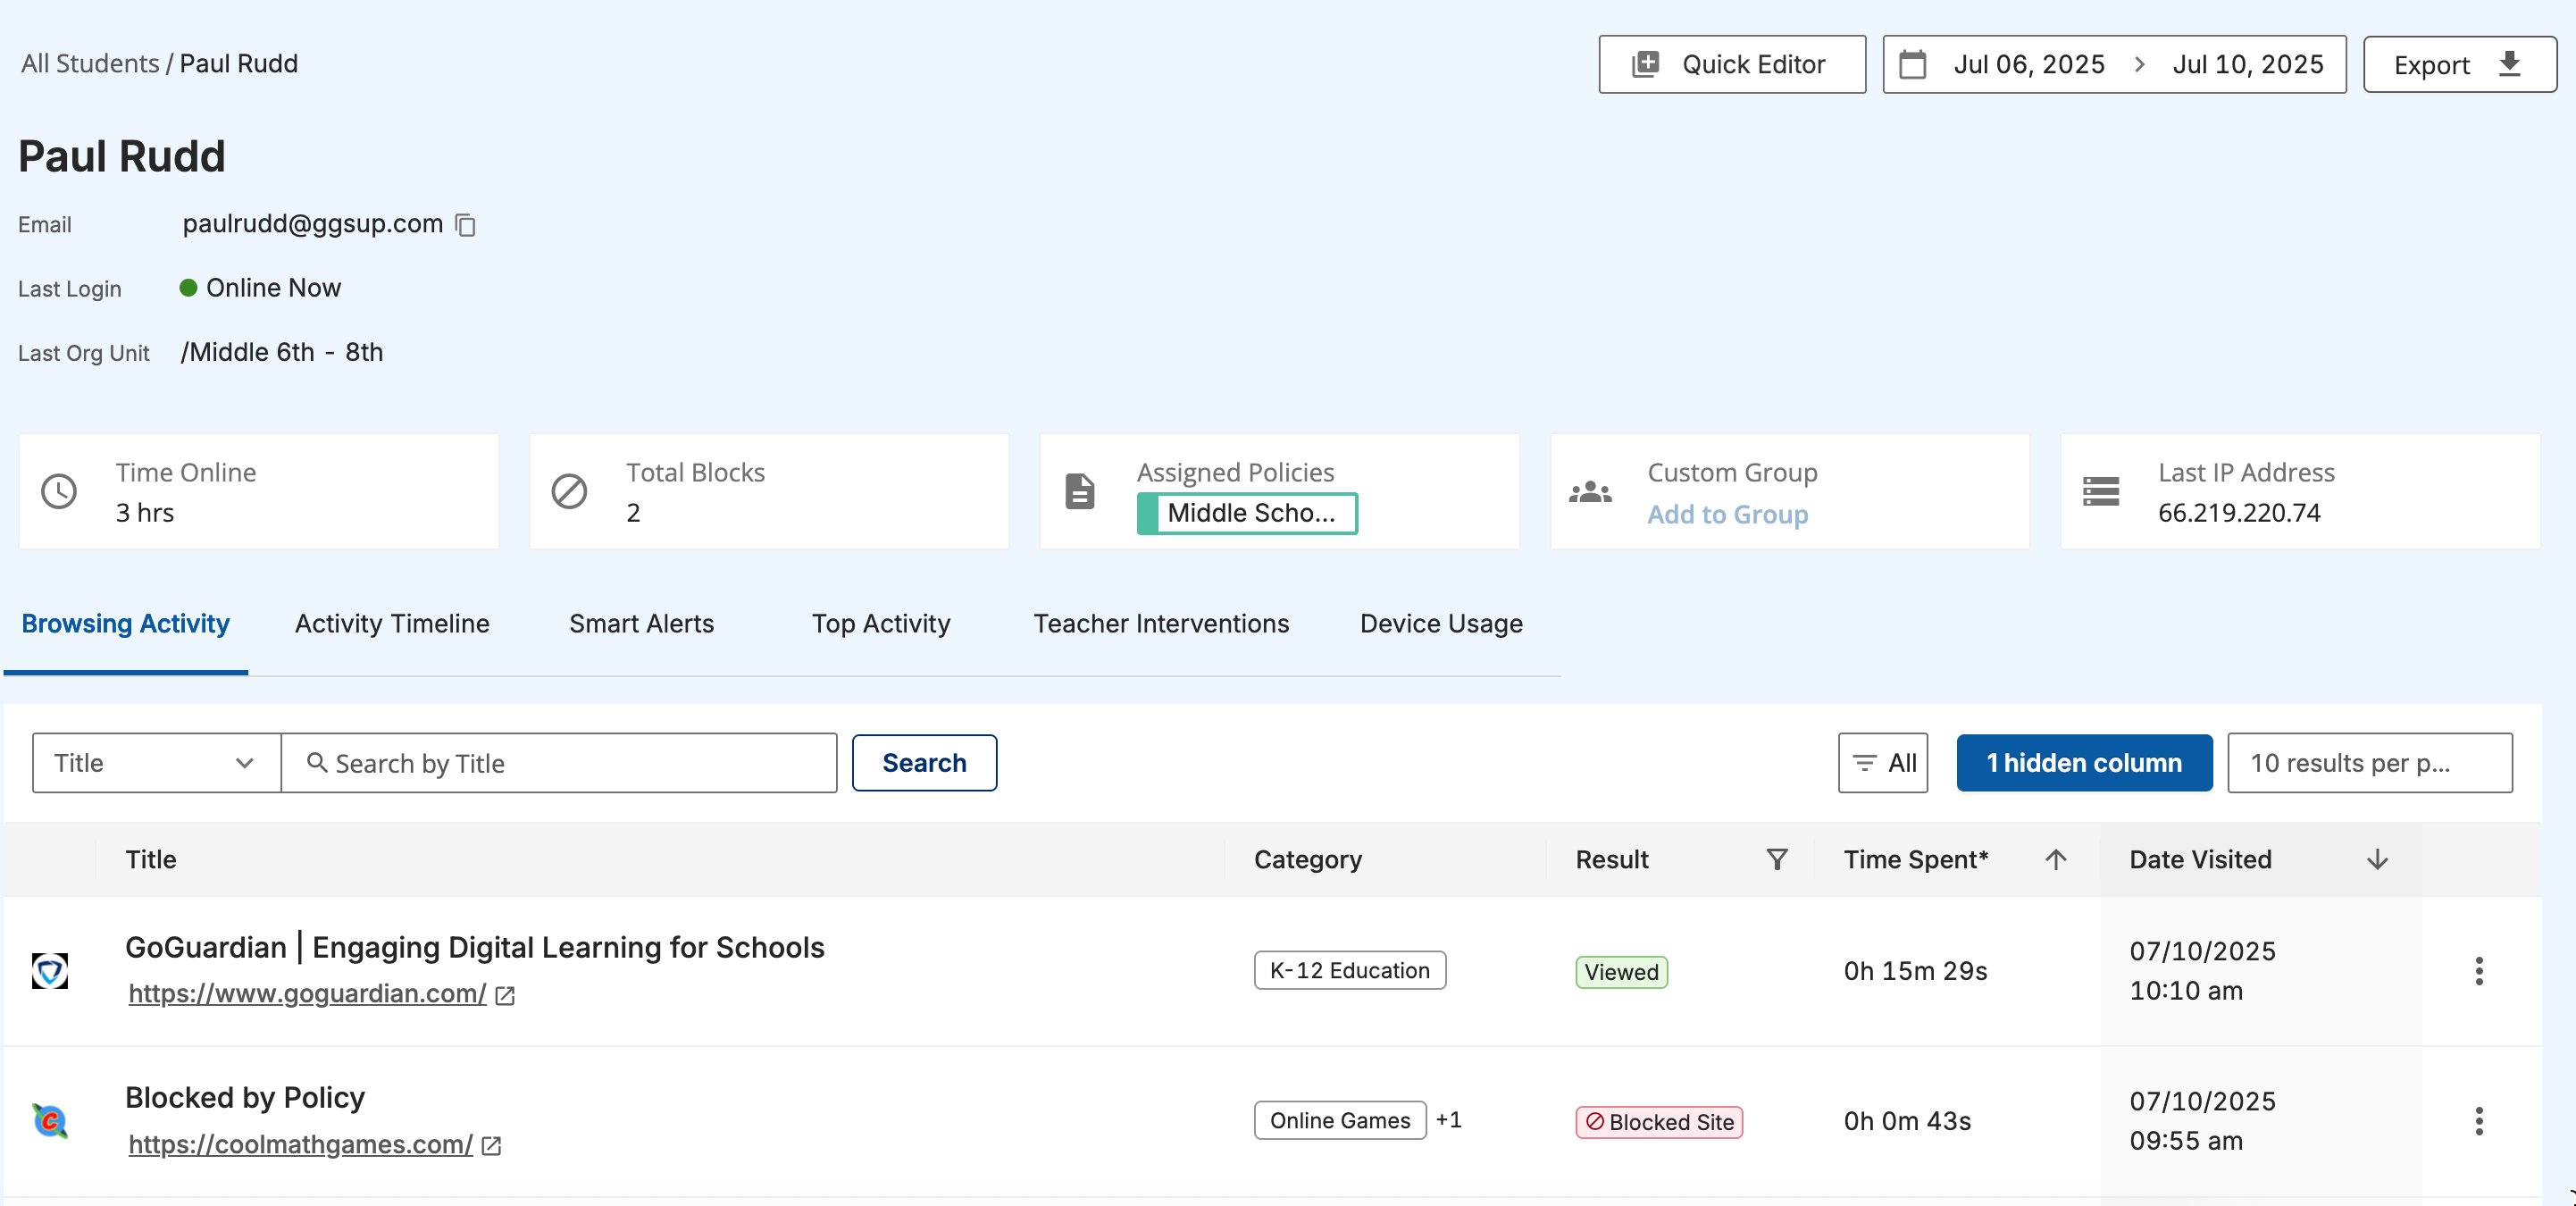This screenshot has width=2576, height=1206.
Task: Click the Time Online clock icon
Action: pyautogui.click(x=59, y=491)
